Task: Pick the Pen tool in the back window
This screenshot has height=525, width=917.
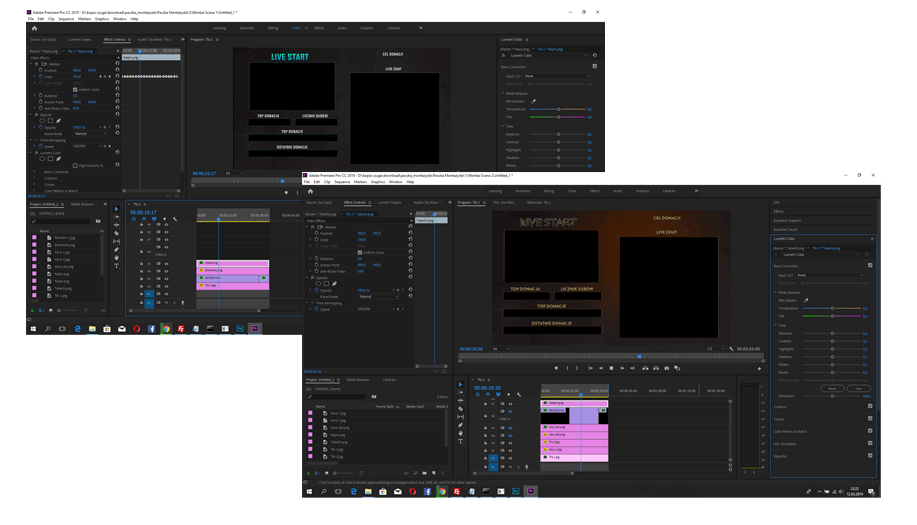Action: (x=117, y=250)
